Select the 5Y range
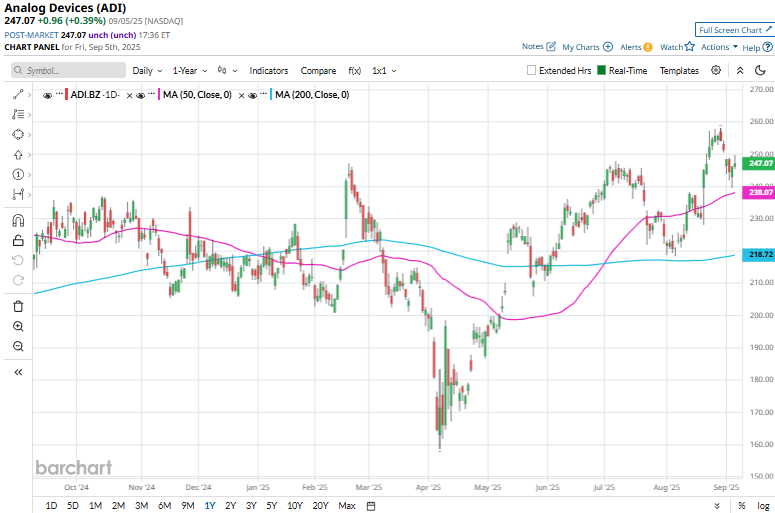Viewport: 775px width, 513px height. coord(272,506)
